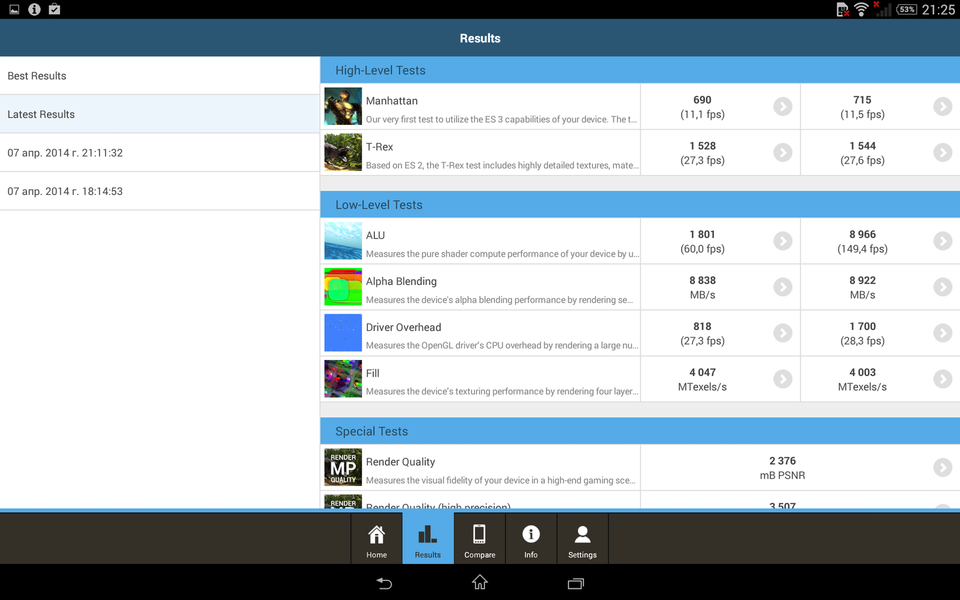
Task: Open result from 07 апр. 2014 21:11:32
Action: [160, 153]
